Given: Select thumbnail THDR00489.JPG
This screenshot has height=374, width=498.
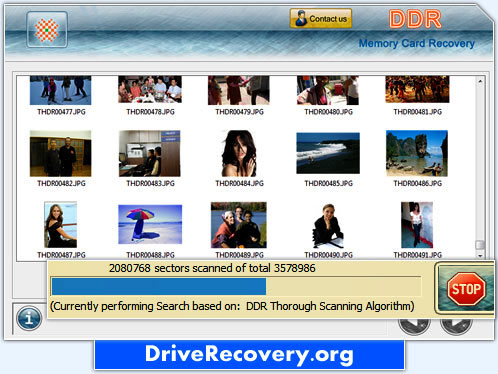Looking at the screenshot, I should [239, 225].
